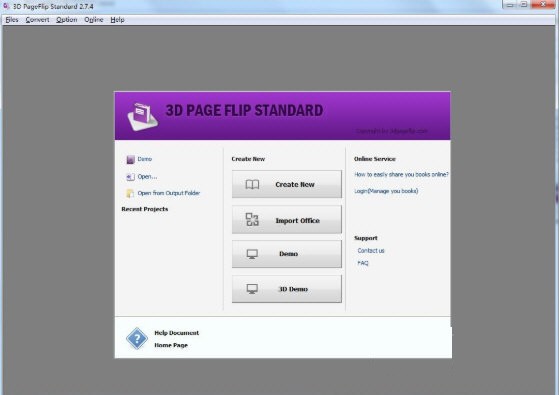This screenshot has width=560, height=395.
Task: Open the Demo project link
Action: coord(145,159)
